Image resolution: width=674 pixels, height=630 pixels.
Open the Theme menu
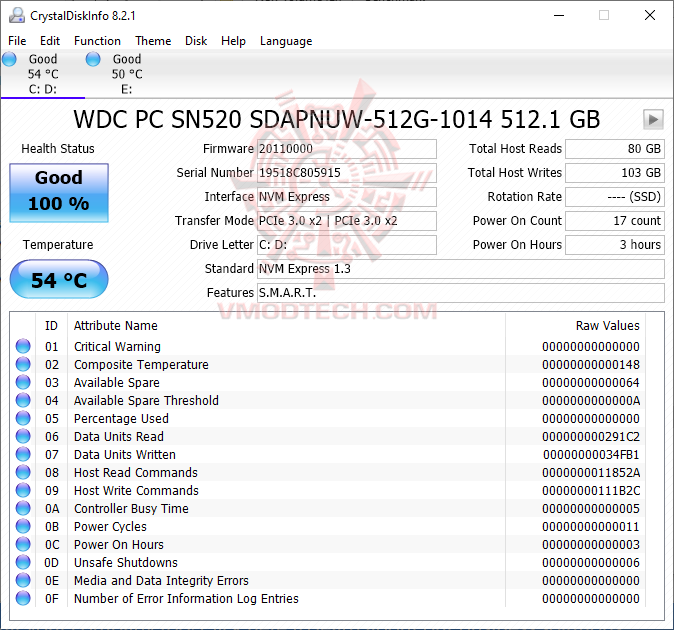coord(153,41)
